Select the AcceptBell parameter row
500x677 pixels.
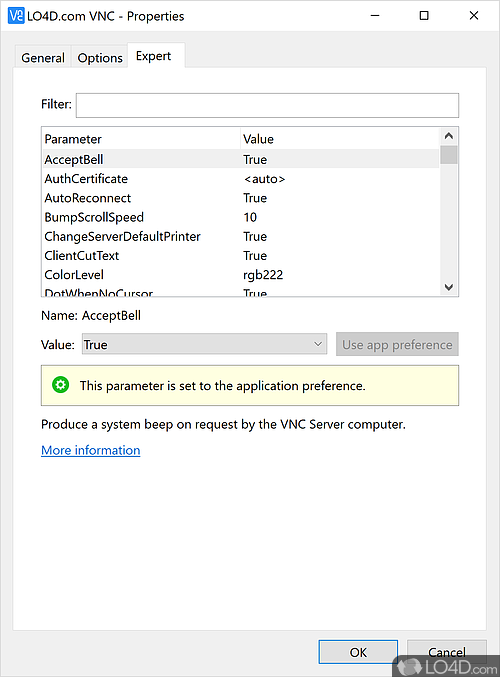point(241,159)
